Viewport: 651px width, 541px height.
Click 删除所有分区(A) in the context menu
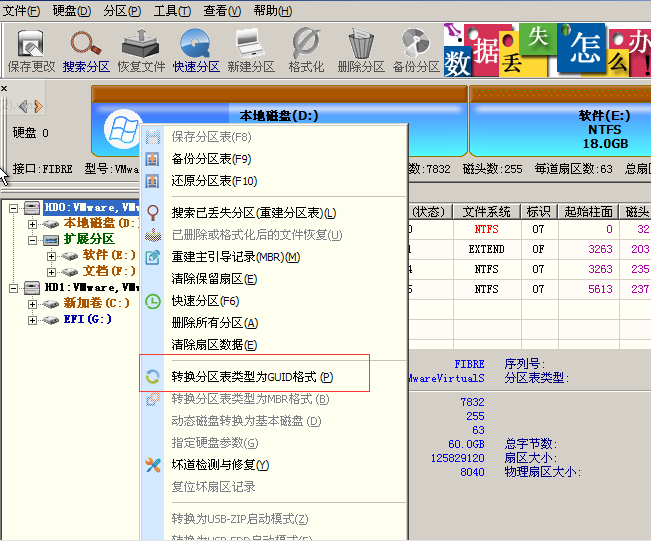point(214,323)
